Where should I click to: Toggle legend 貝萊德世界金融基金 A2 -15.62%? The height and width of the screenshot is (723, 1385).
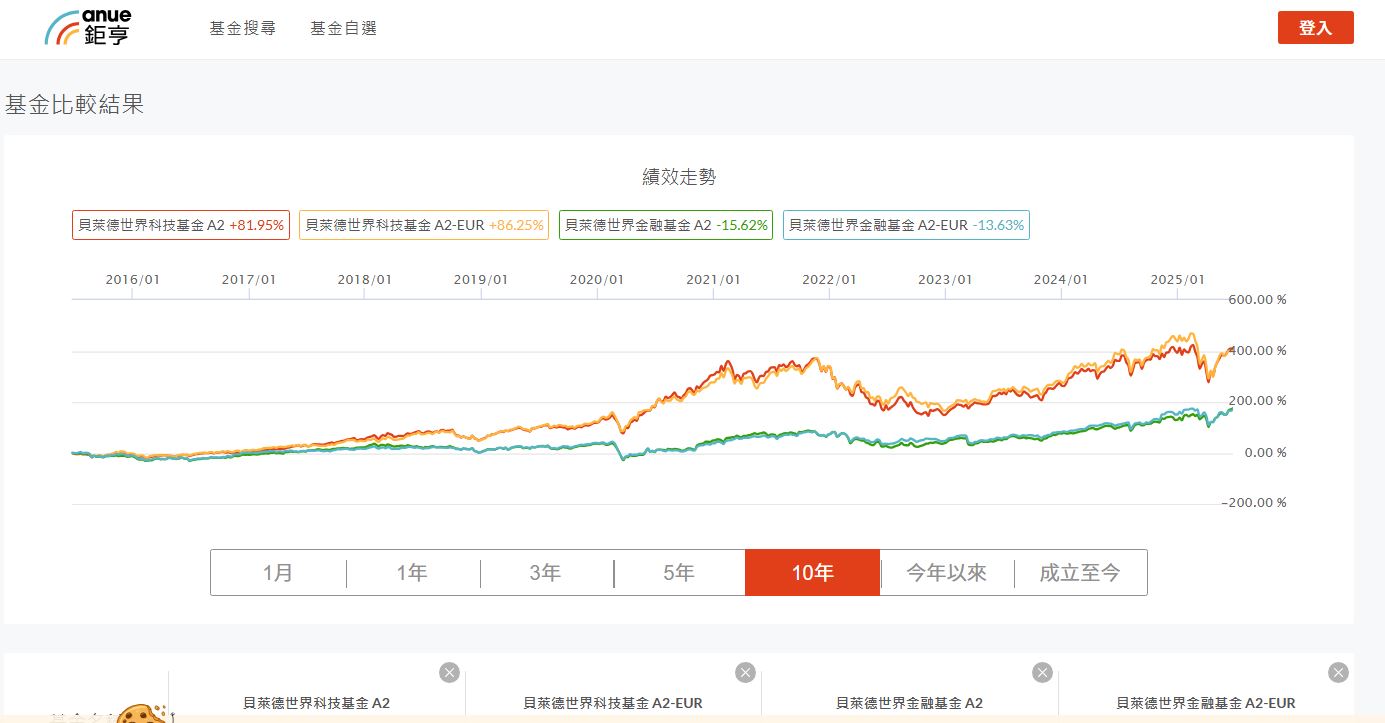666,225
